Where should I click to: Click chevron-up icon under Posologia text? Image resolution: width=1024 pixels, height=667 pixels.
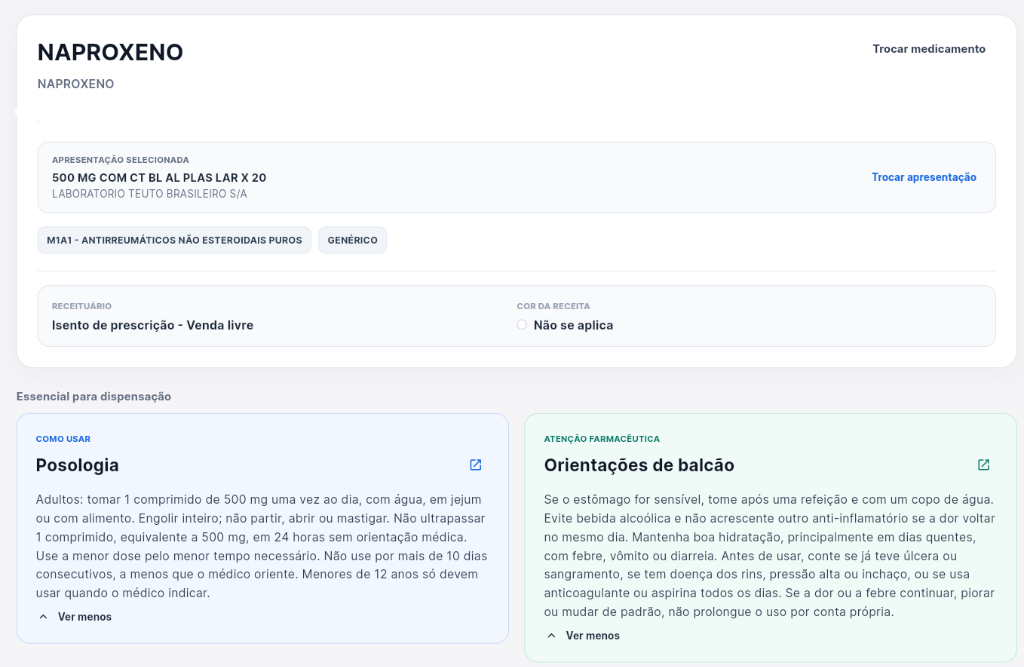pos(43,617)
